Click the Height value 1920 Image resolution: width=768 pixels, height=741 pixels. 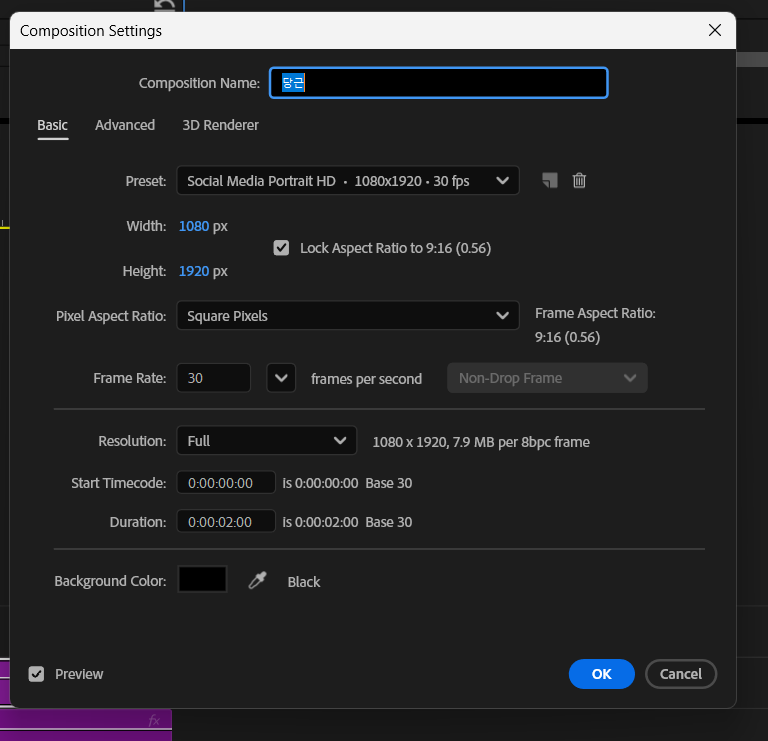(193, 271)
